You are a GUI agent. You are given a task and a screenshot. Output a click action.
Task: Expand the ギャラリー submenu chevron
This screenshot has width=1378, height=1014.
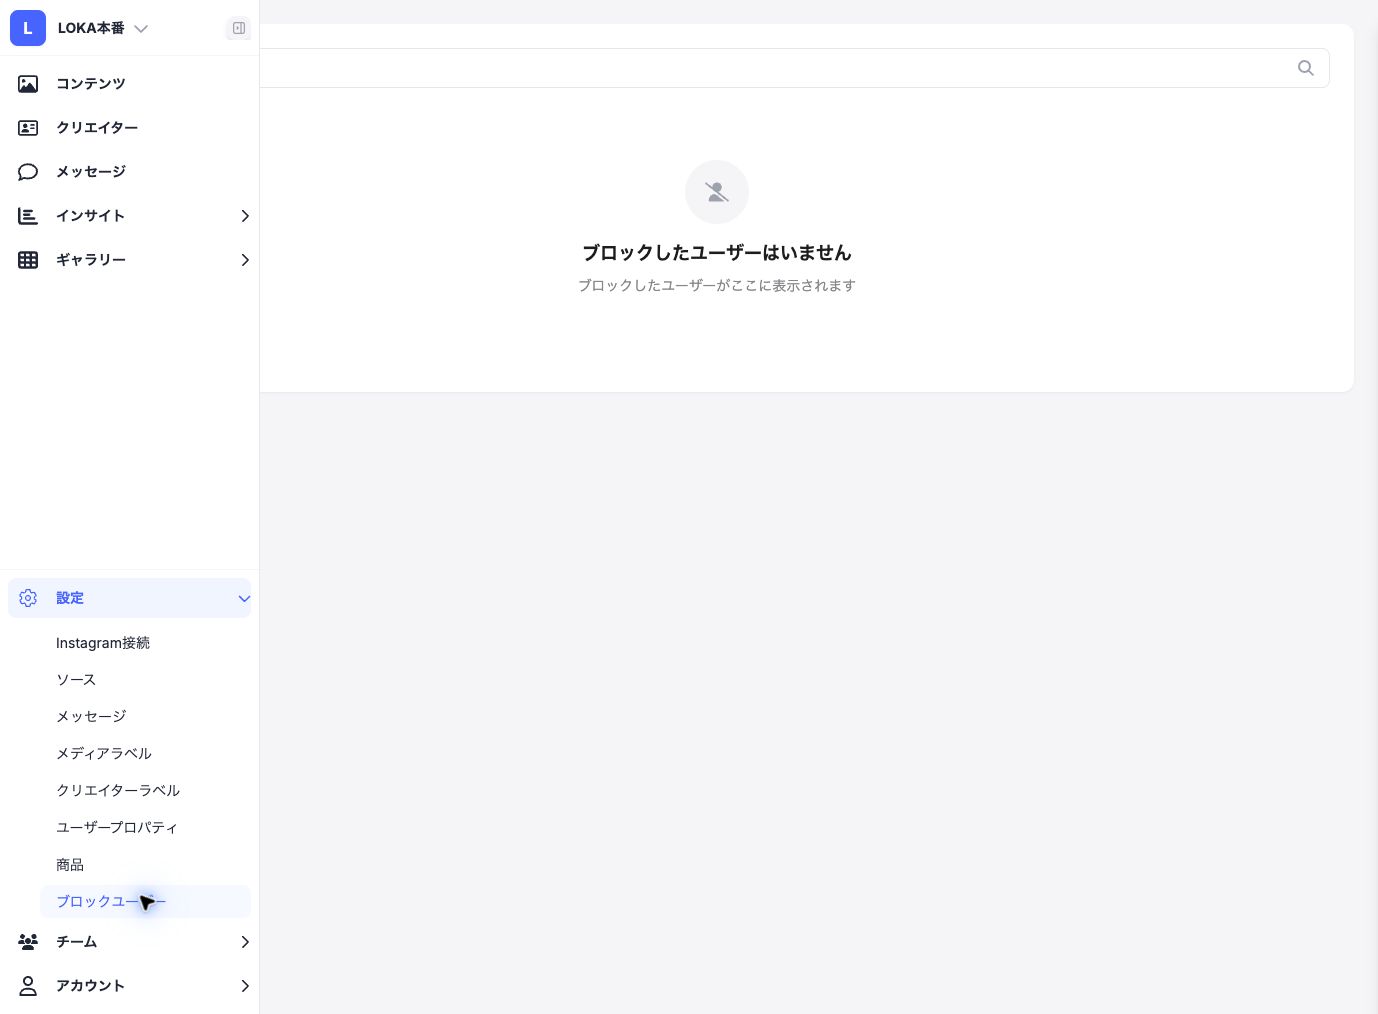tap(245, 260)
